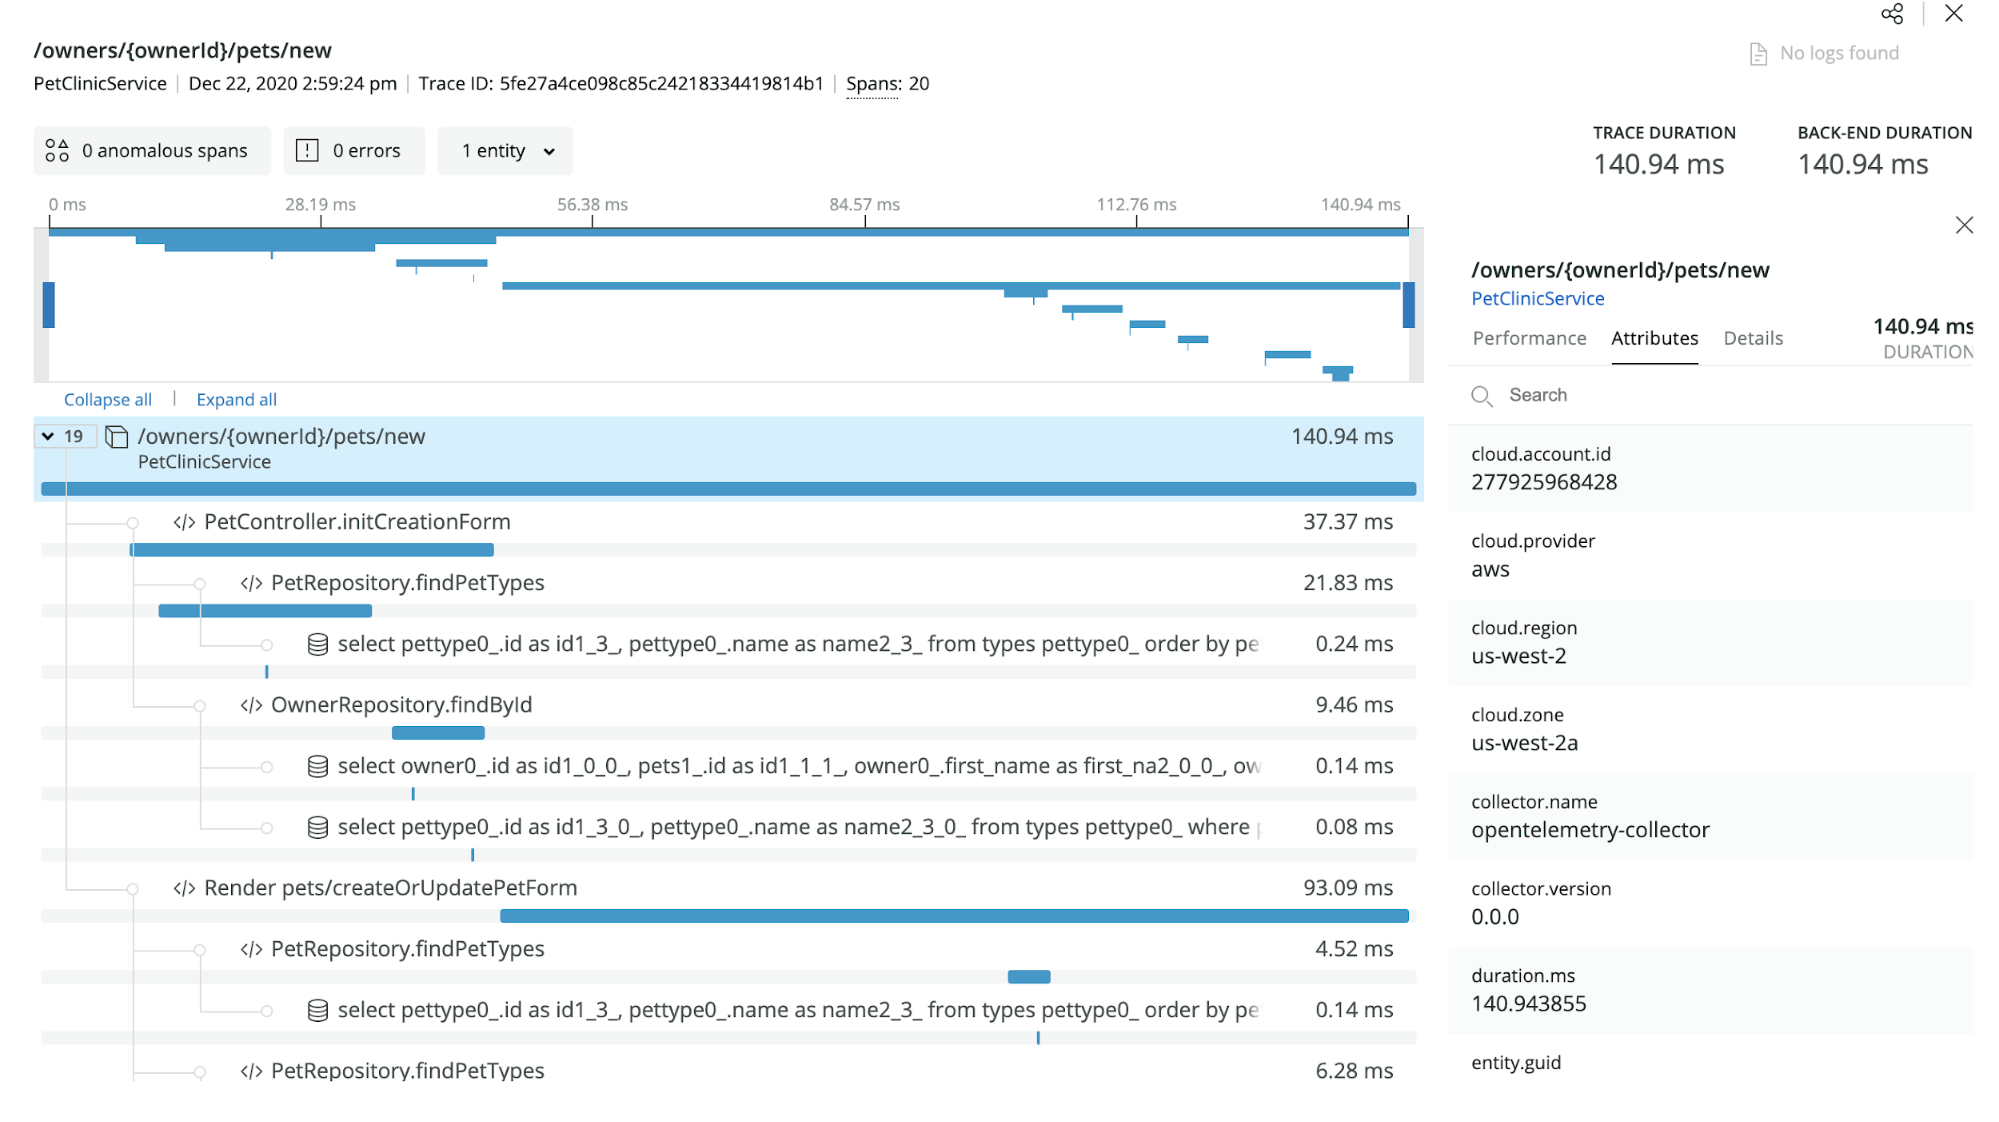Select the OwnerRepository.findById span
This screenshot has width=1999, height=1122.
tap(401, 705)
